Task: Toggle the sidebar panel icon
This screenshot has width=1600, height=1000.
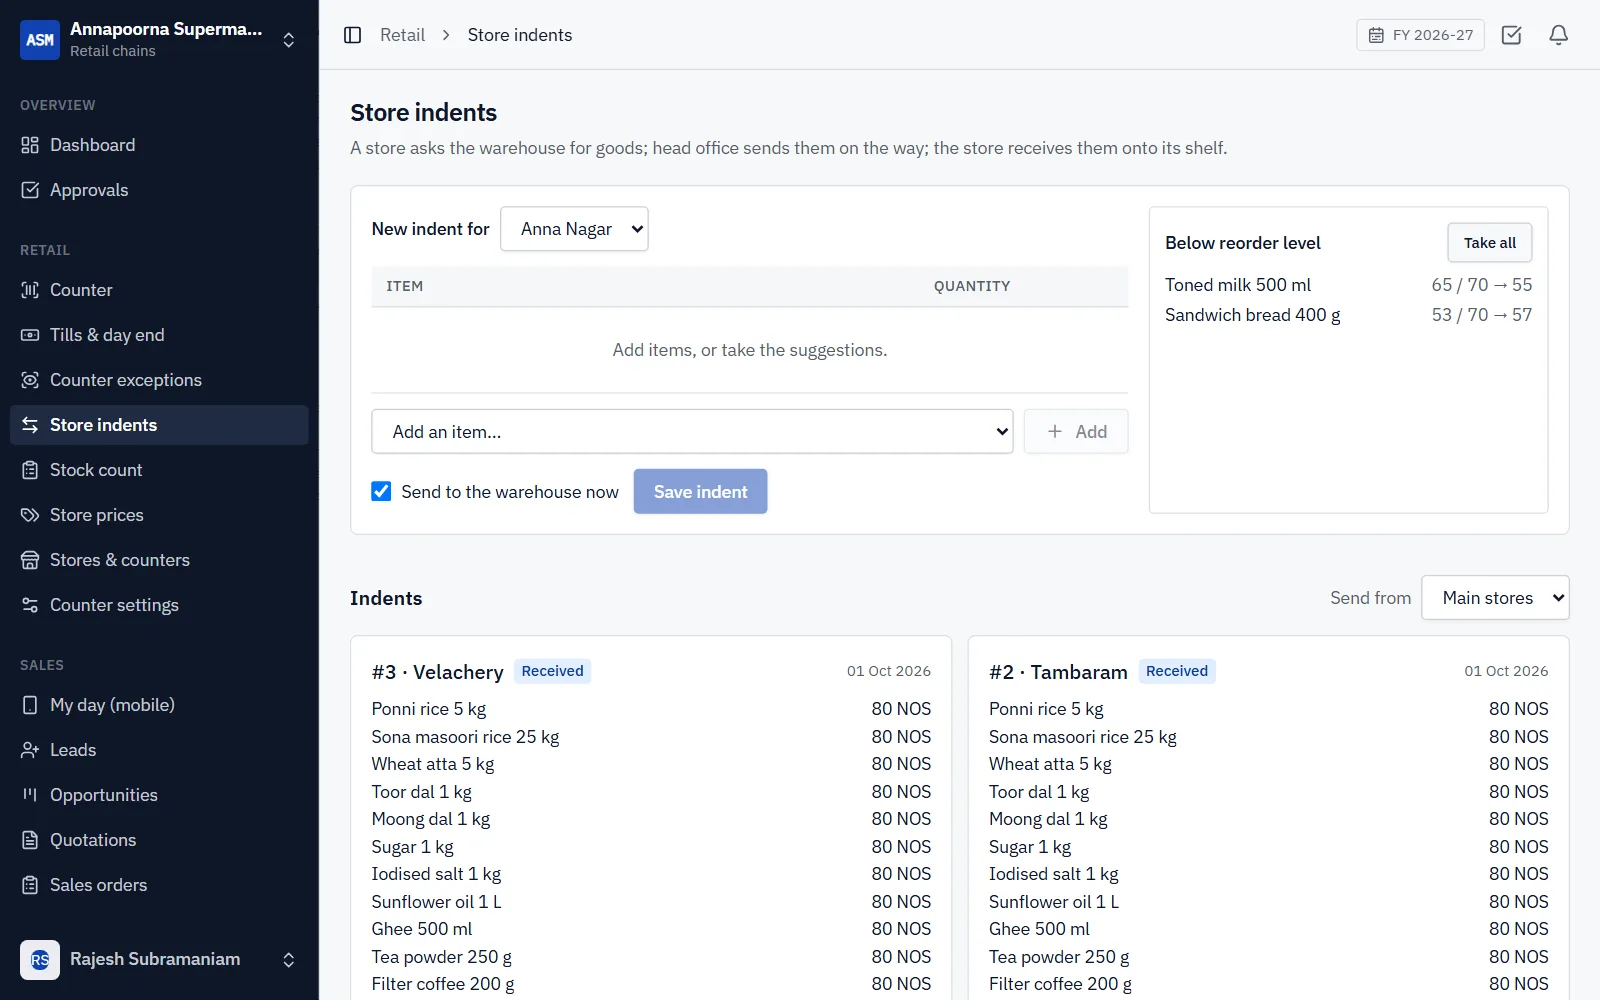Action: click(352, 35)
